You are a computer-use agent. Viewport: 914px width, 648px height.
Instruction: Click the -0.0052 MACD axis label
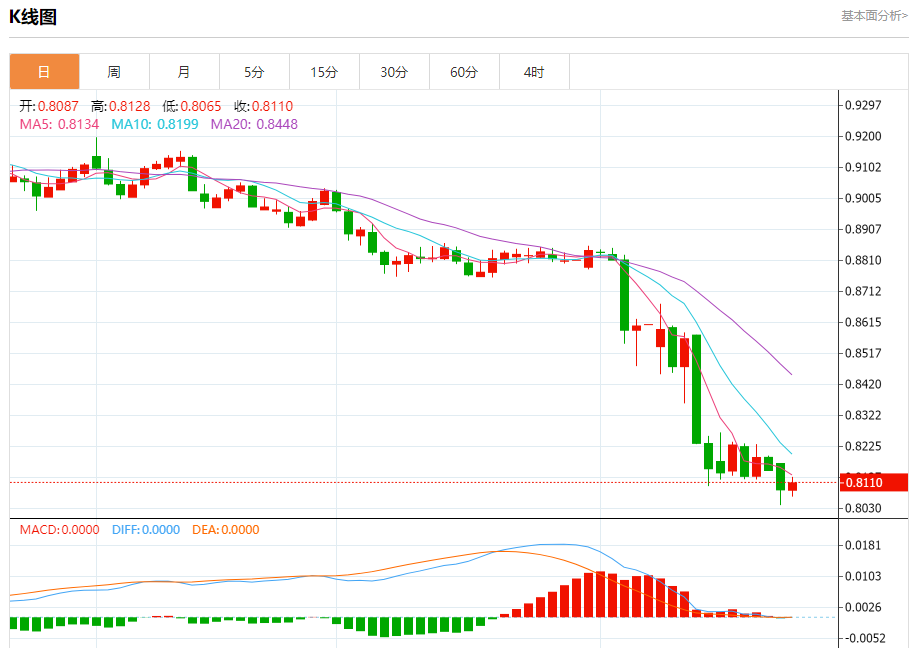pos(864,638)
